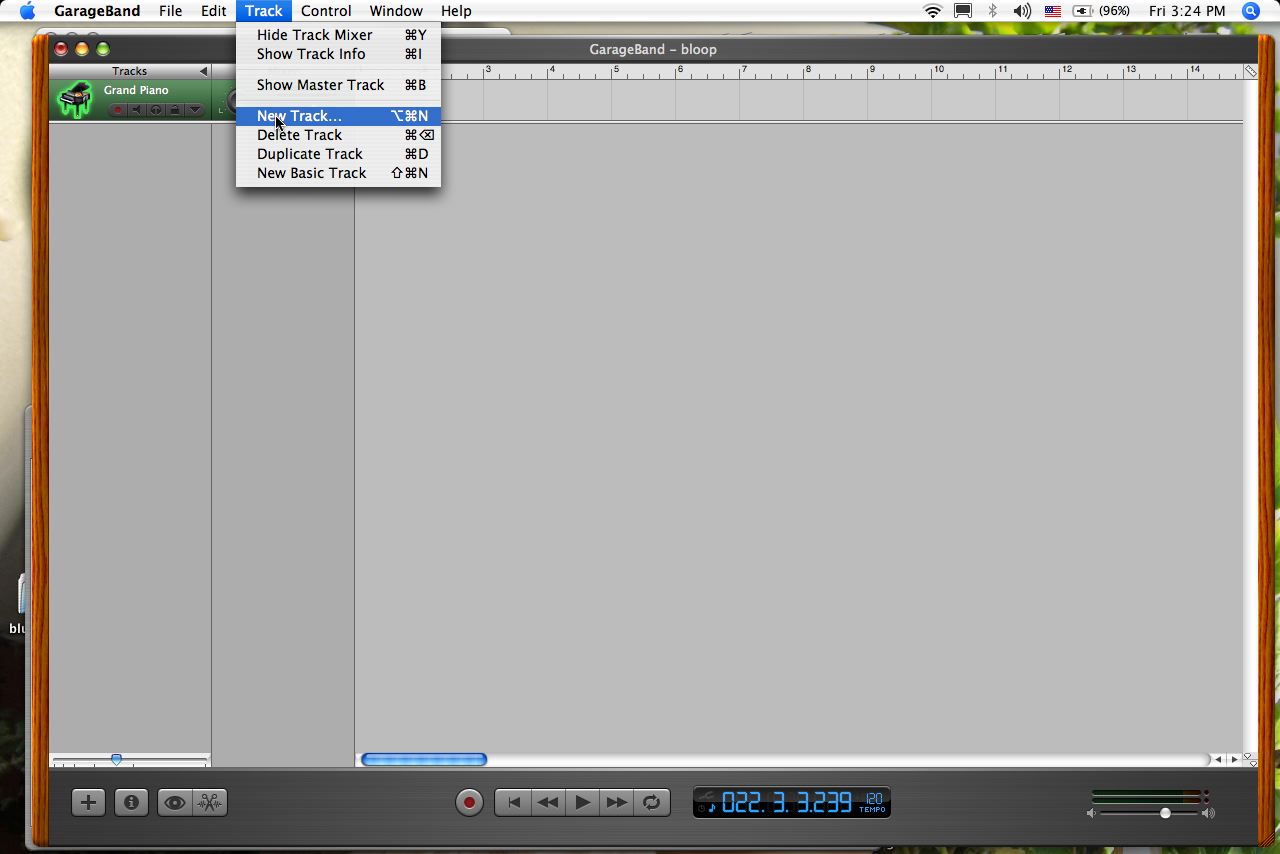
Task: Switch time display to clock mode
Action: coord(701,808)
